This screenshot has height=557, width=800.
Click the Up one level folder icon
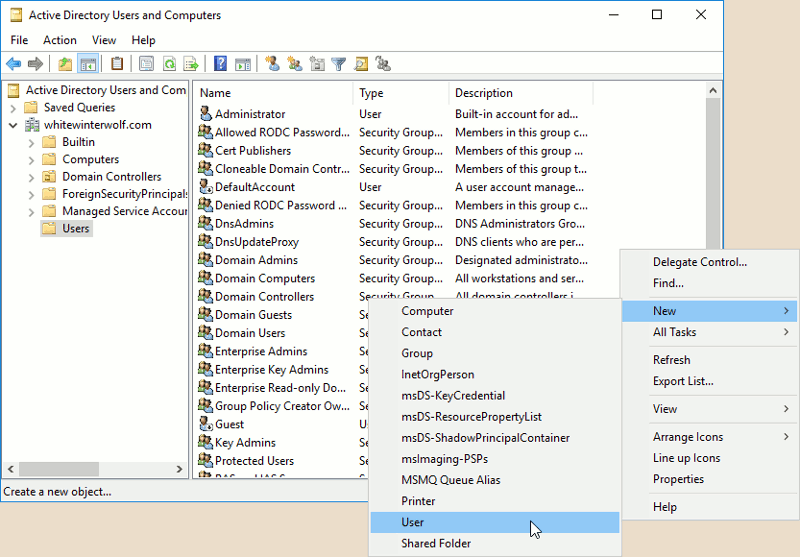click(65, 64)
